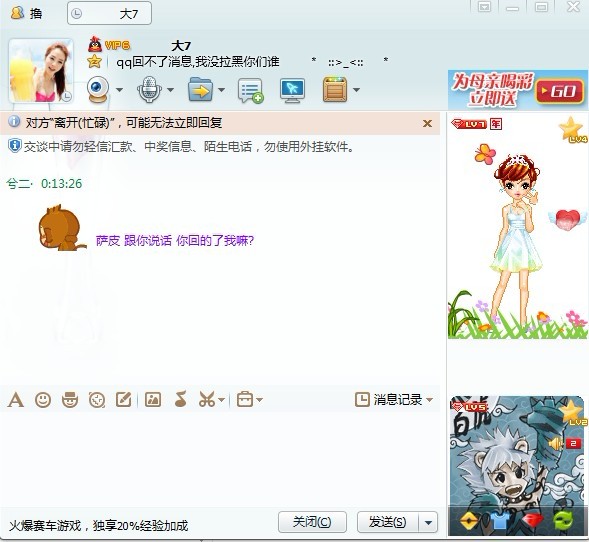Open the blue t-shirt dress-up icon
This screenshot has width=589, height=542.
point(500,521)
